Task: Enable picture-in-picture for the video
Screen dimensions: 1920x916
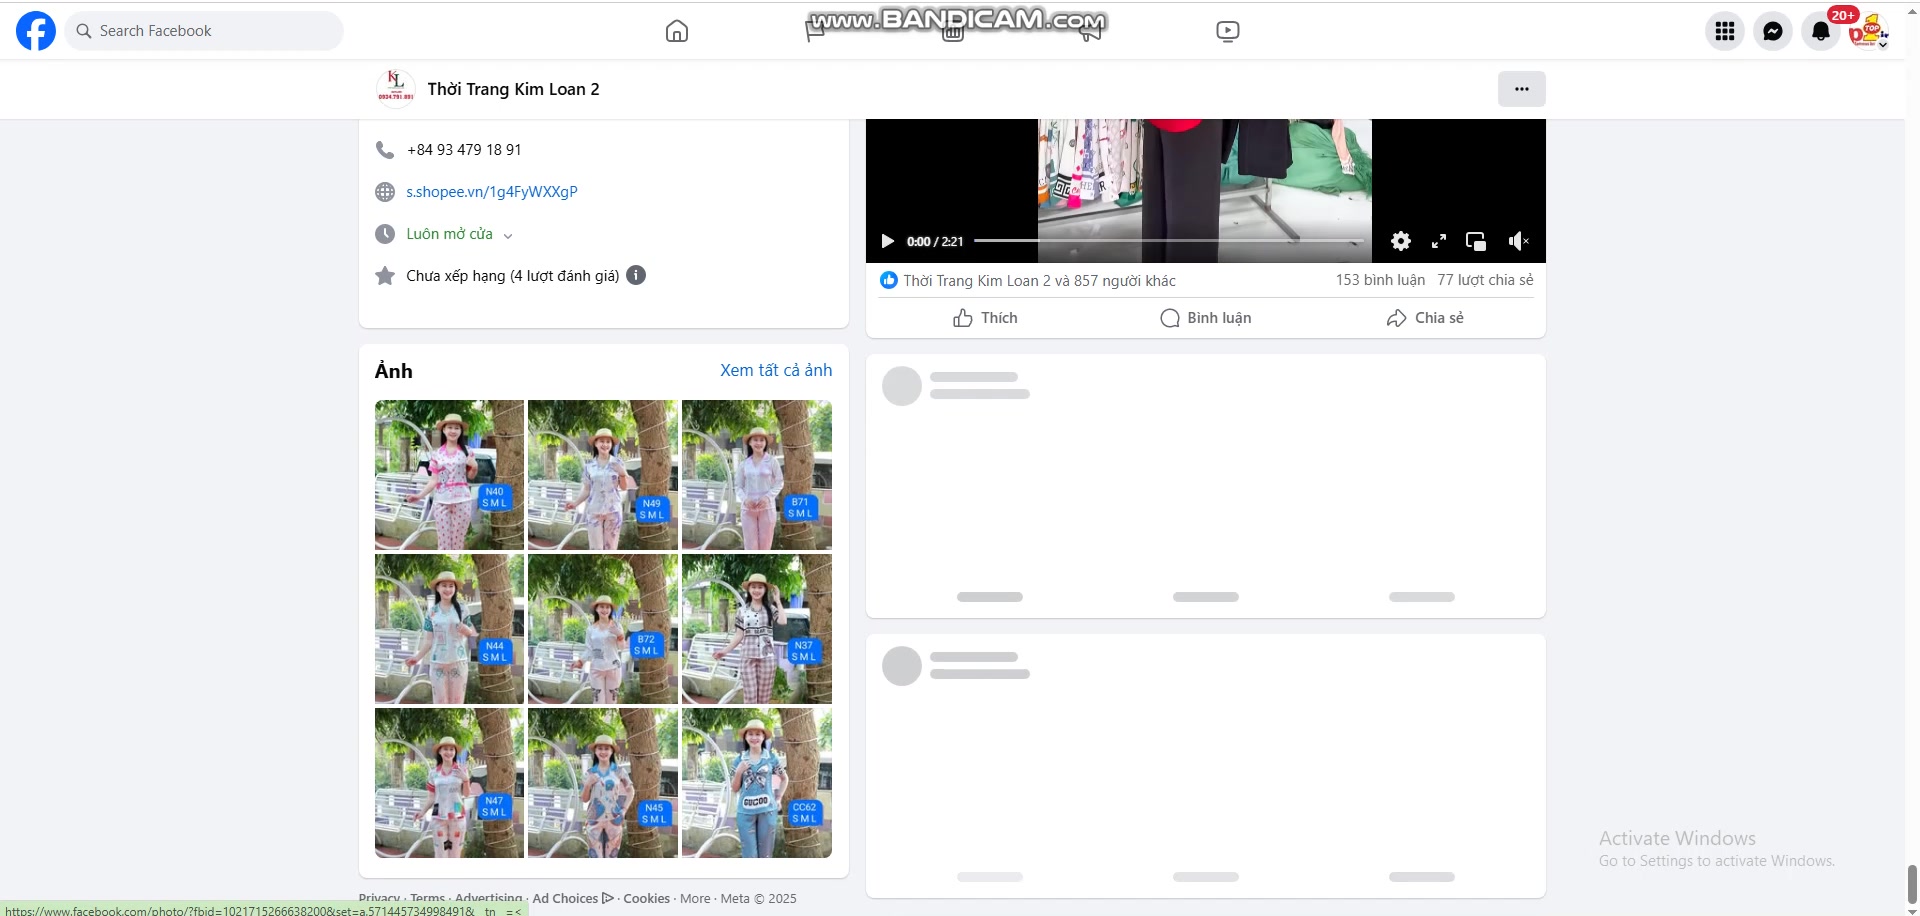Action: 1475,241
